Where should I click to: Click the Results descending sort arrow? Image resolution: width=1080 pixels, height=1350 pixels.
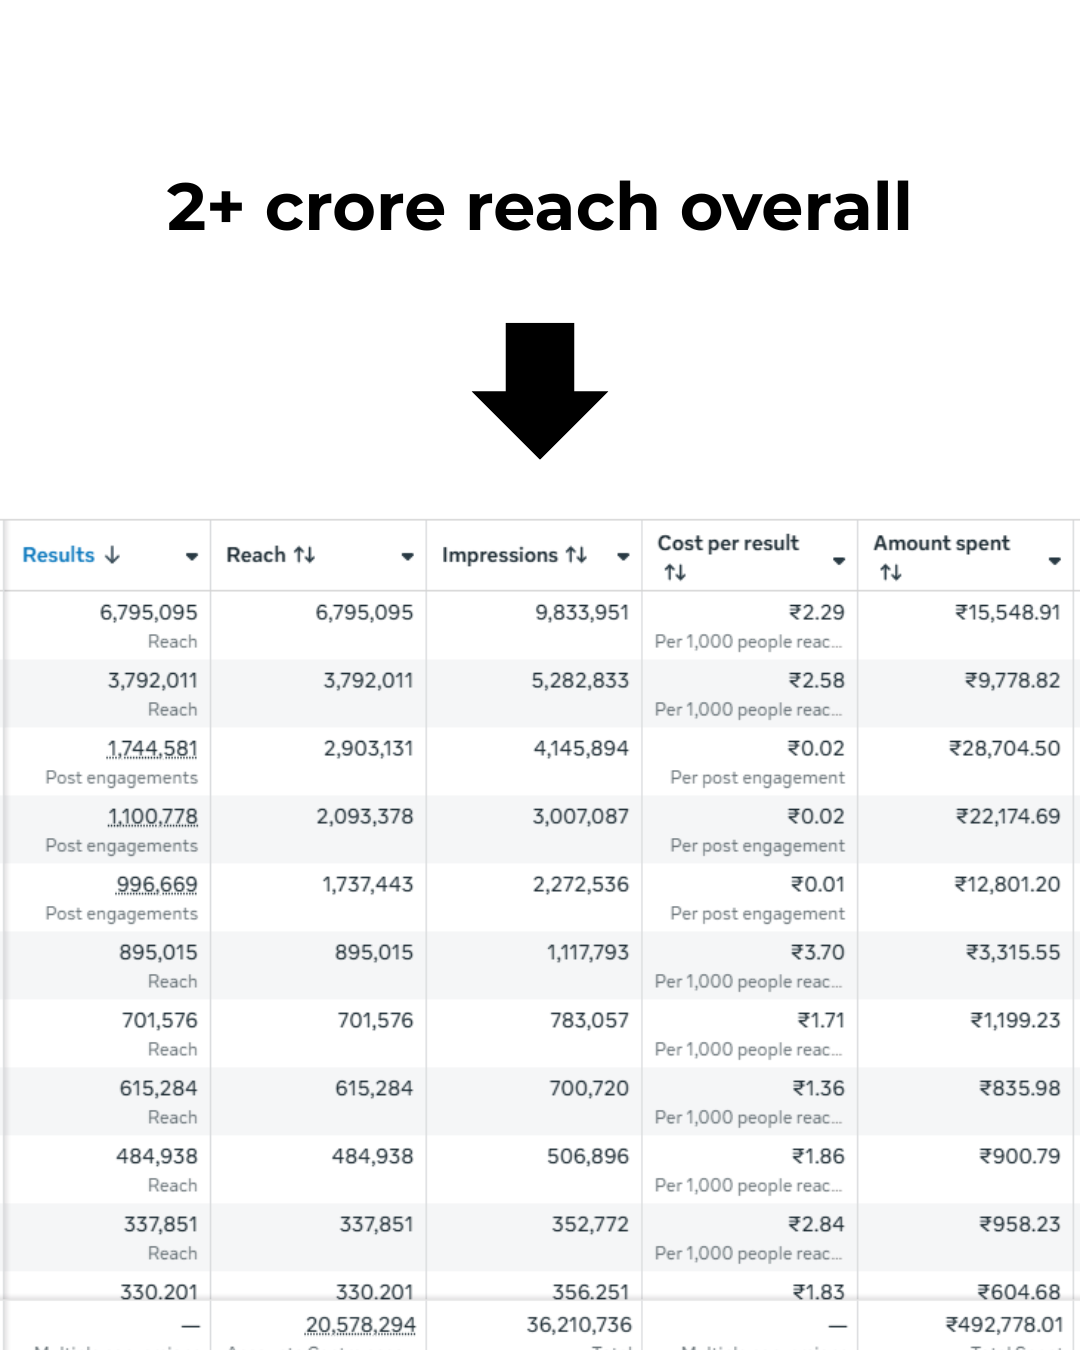click(x=112, y=555)
